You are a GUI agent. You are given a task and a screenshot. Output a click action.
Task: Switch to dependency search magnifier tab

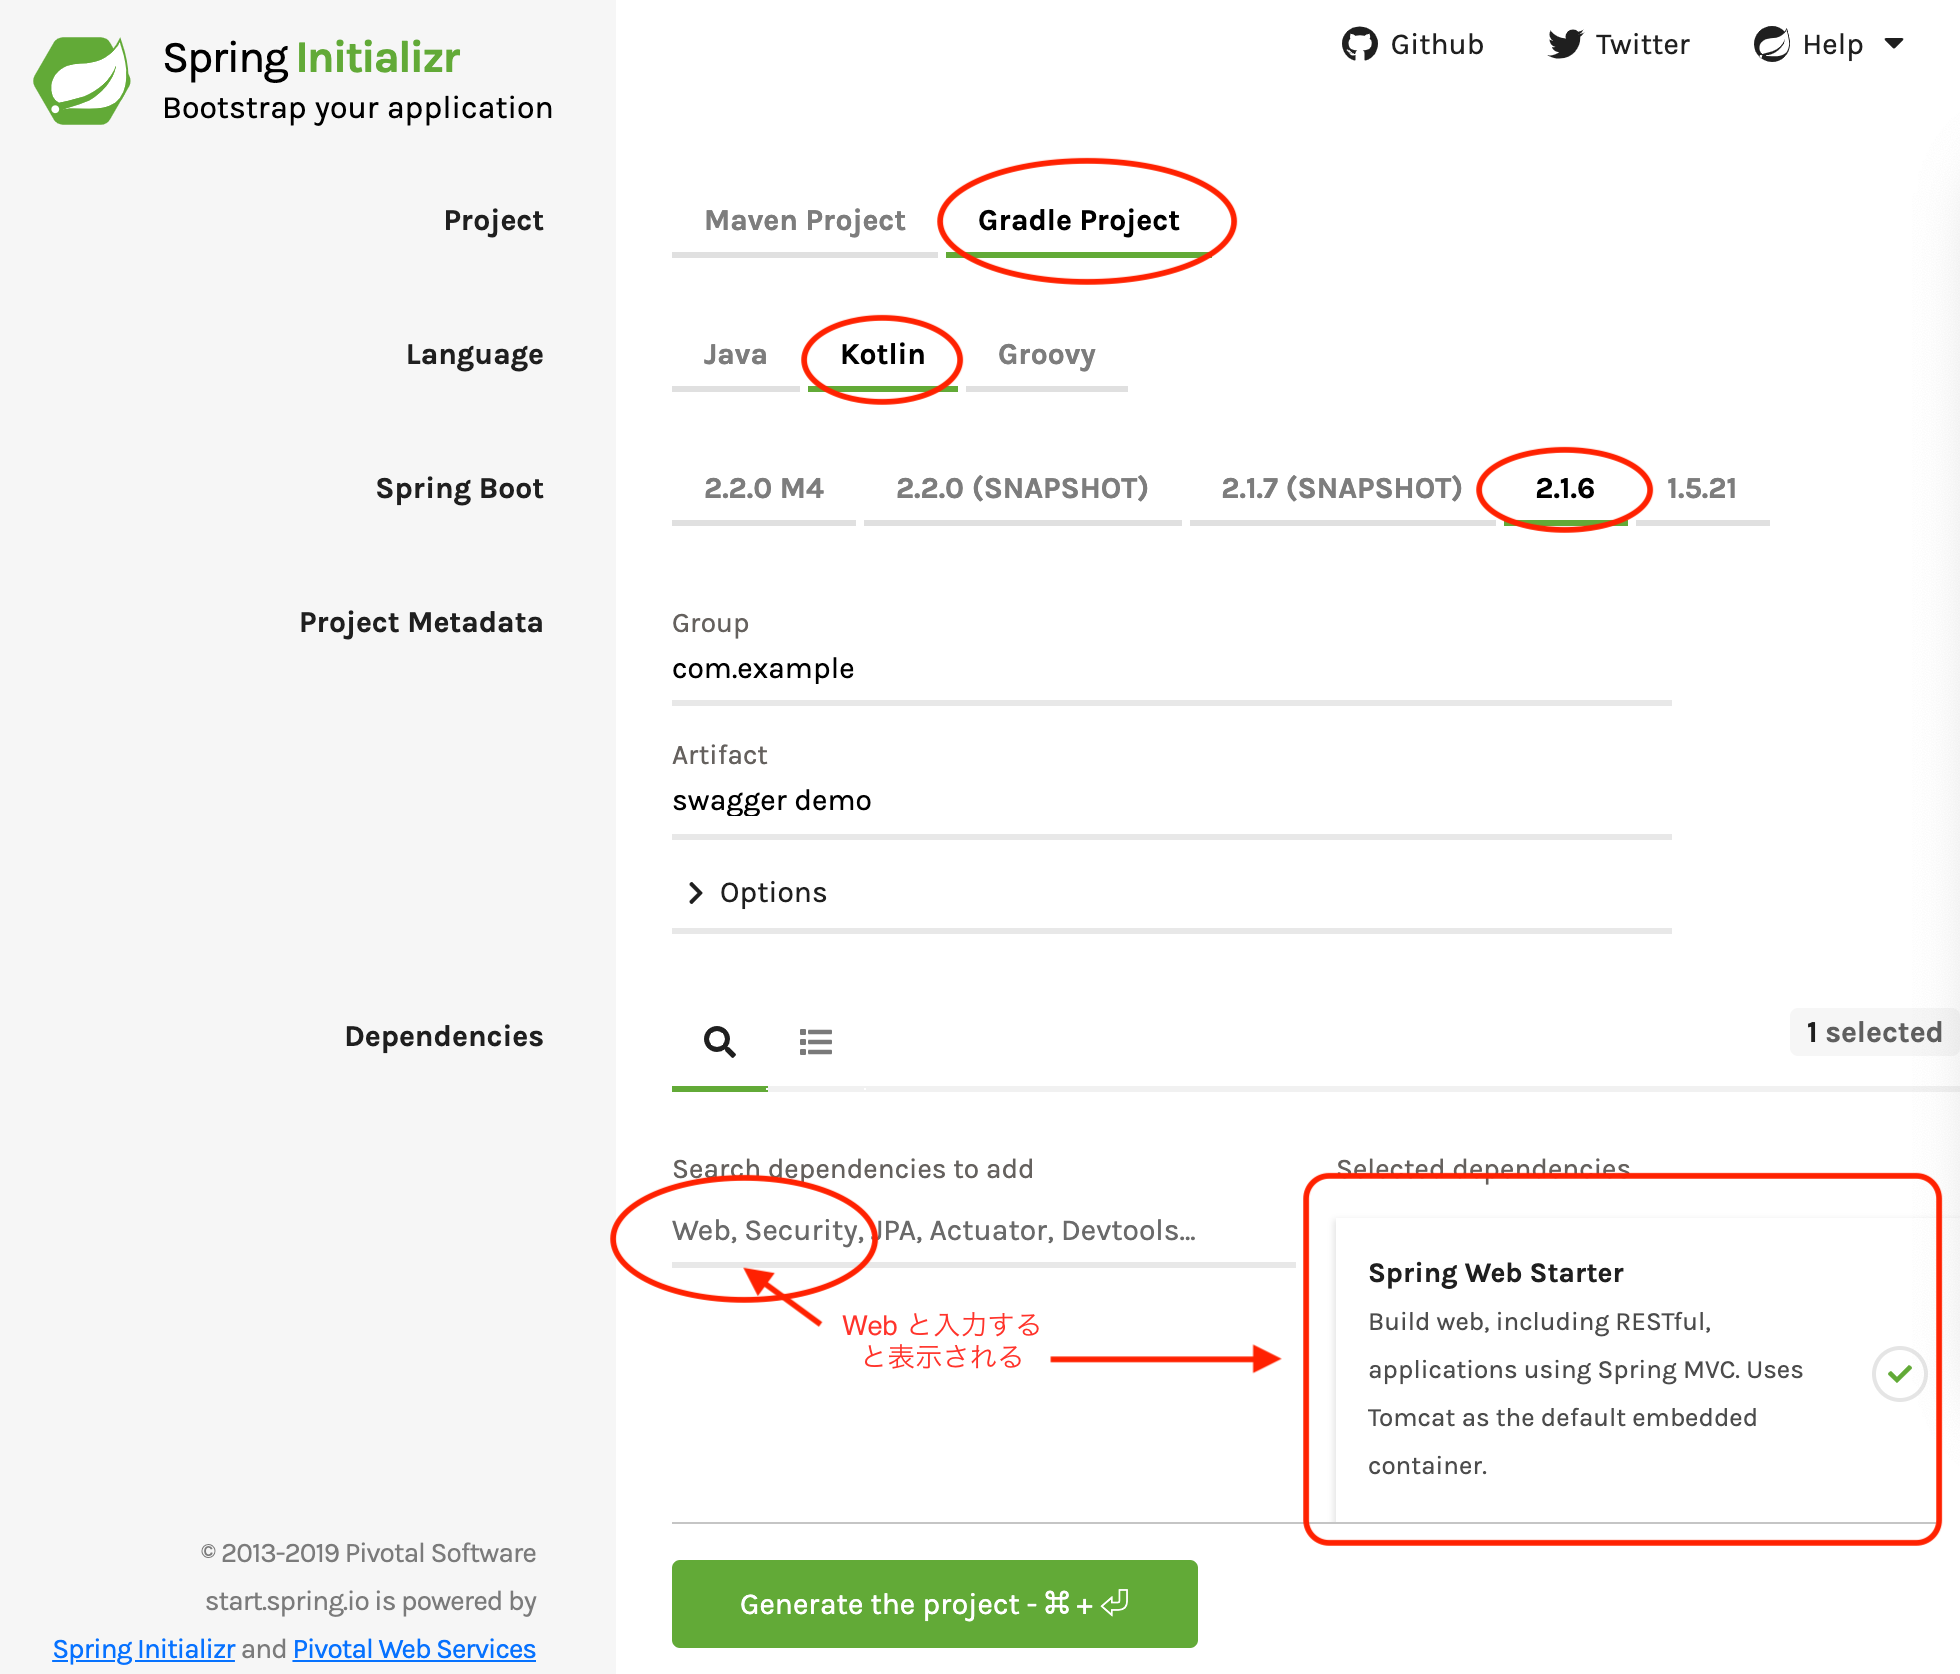[x=719, y=1042]
